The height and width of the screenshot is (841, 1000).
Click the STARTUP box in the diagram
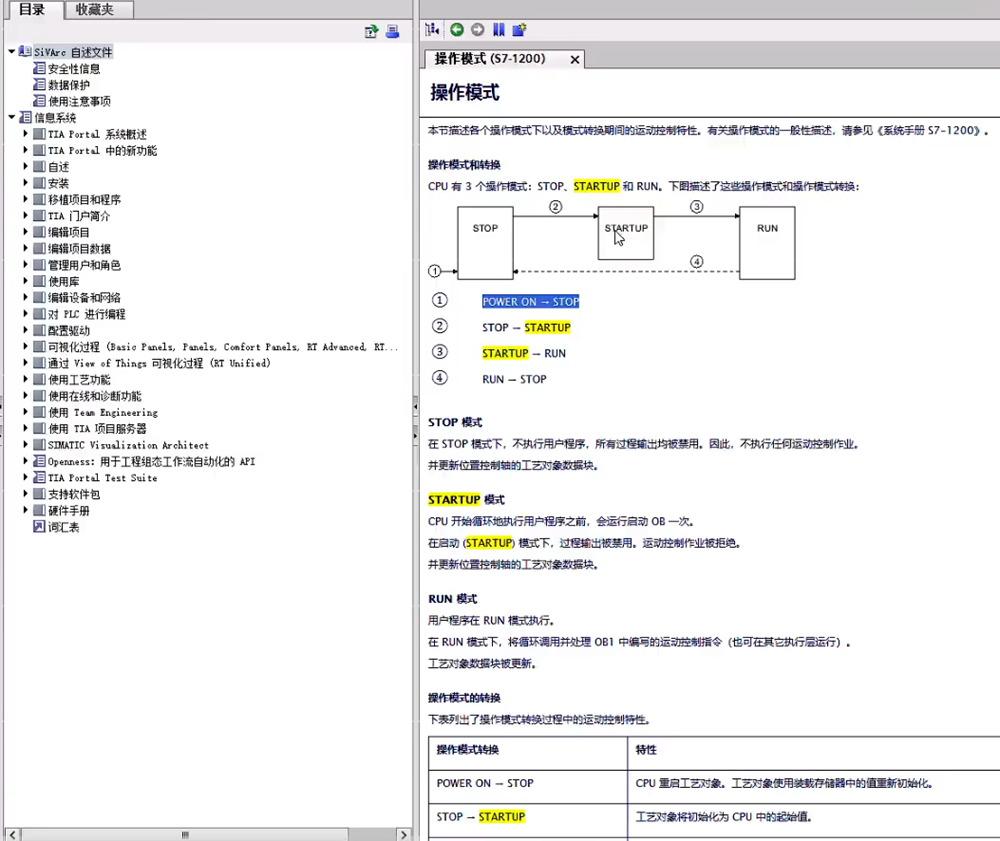(626, 232)
